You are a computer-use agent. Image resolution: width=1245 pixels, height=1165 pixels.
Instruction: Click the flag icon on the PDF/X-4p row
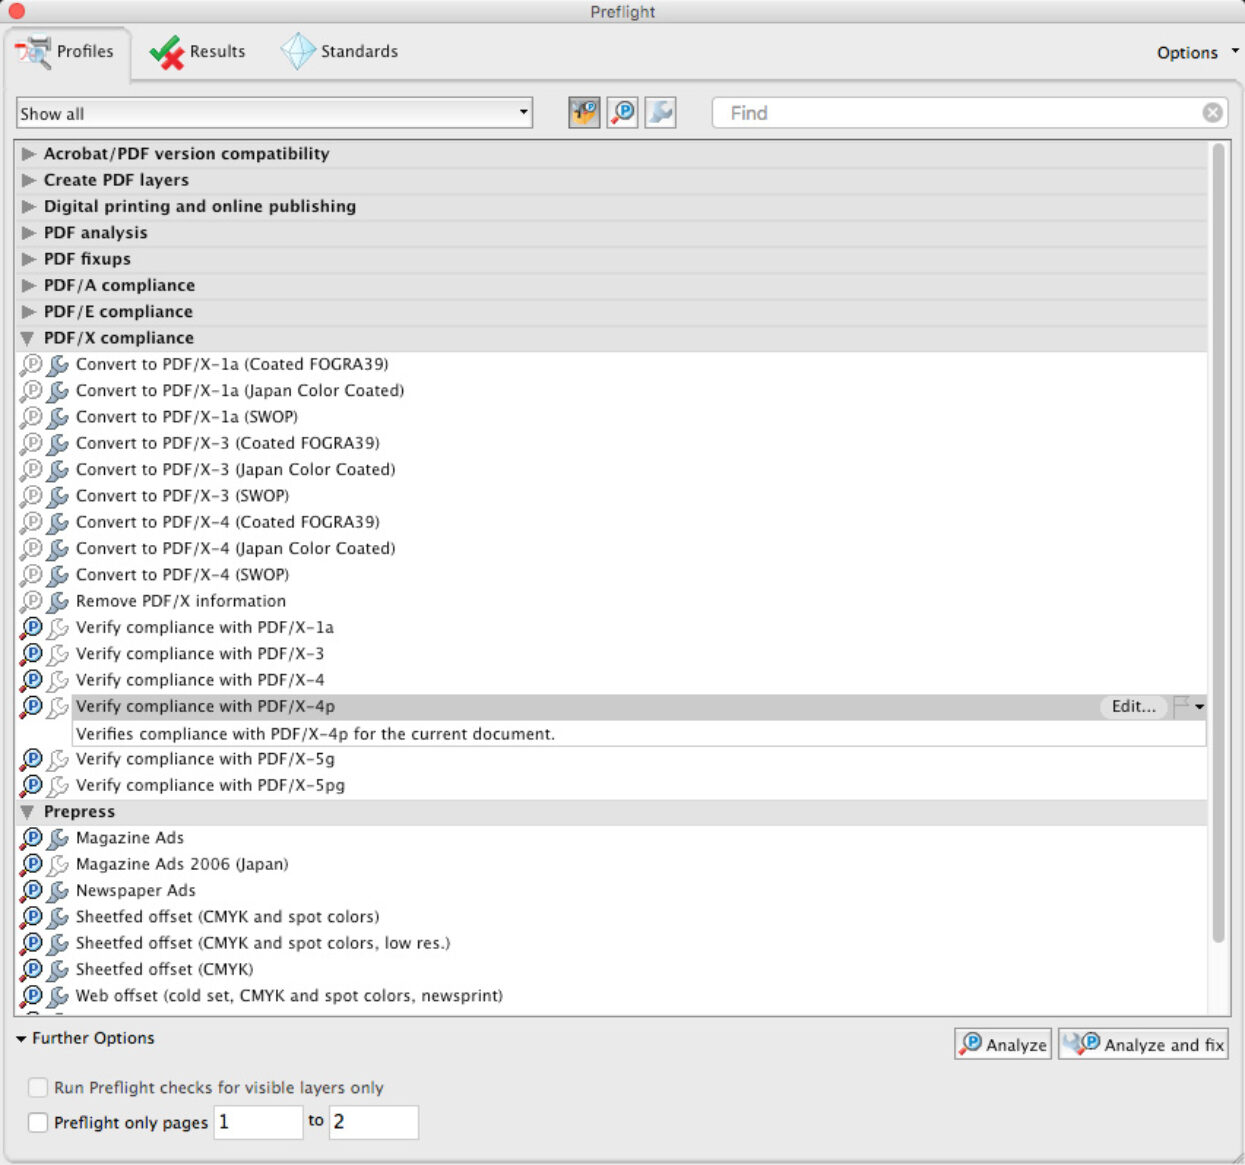(1182, 706)
